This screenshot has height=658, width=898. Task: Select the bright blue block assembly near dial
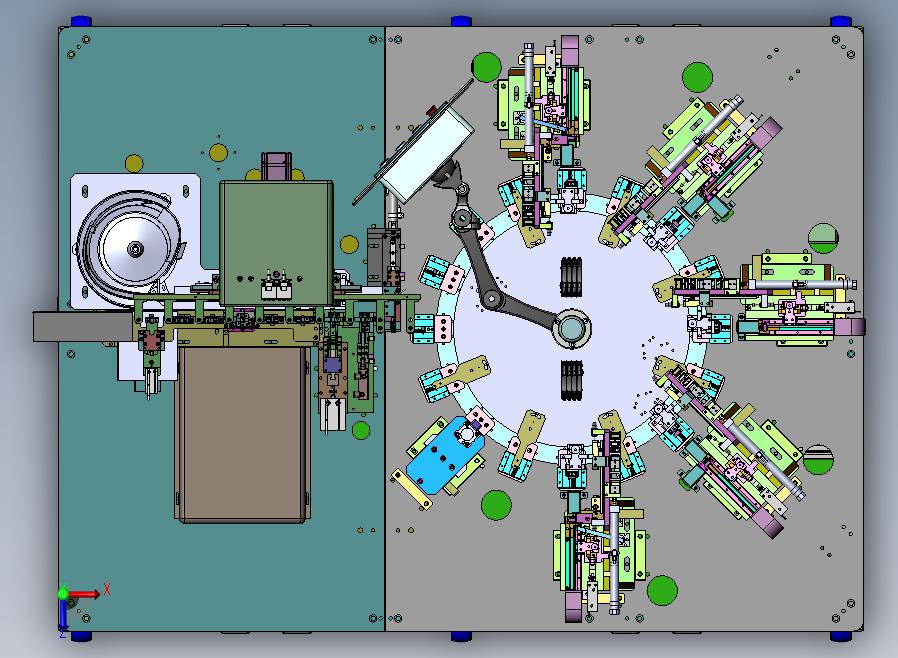[x=445, y=455]
